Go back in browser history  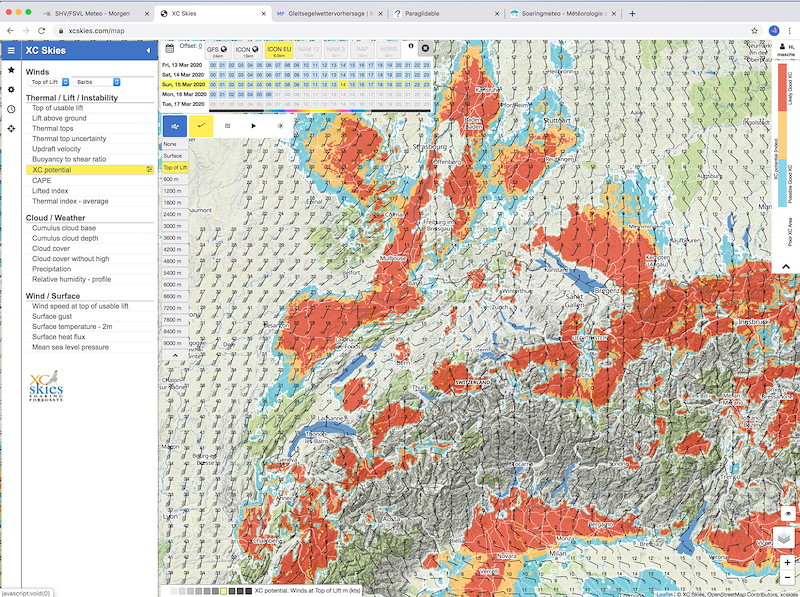point(10,31)
